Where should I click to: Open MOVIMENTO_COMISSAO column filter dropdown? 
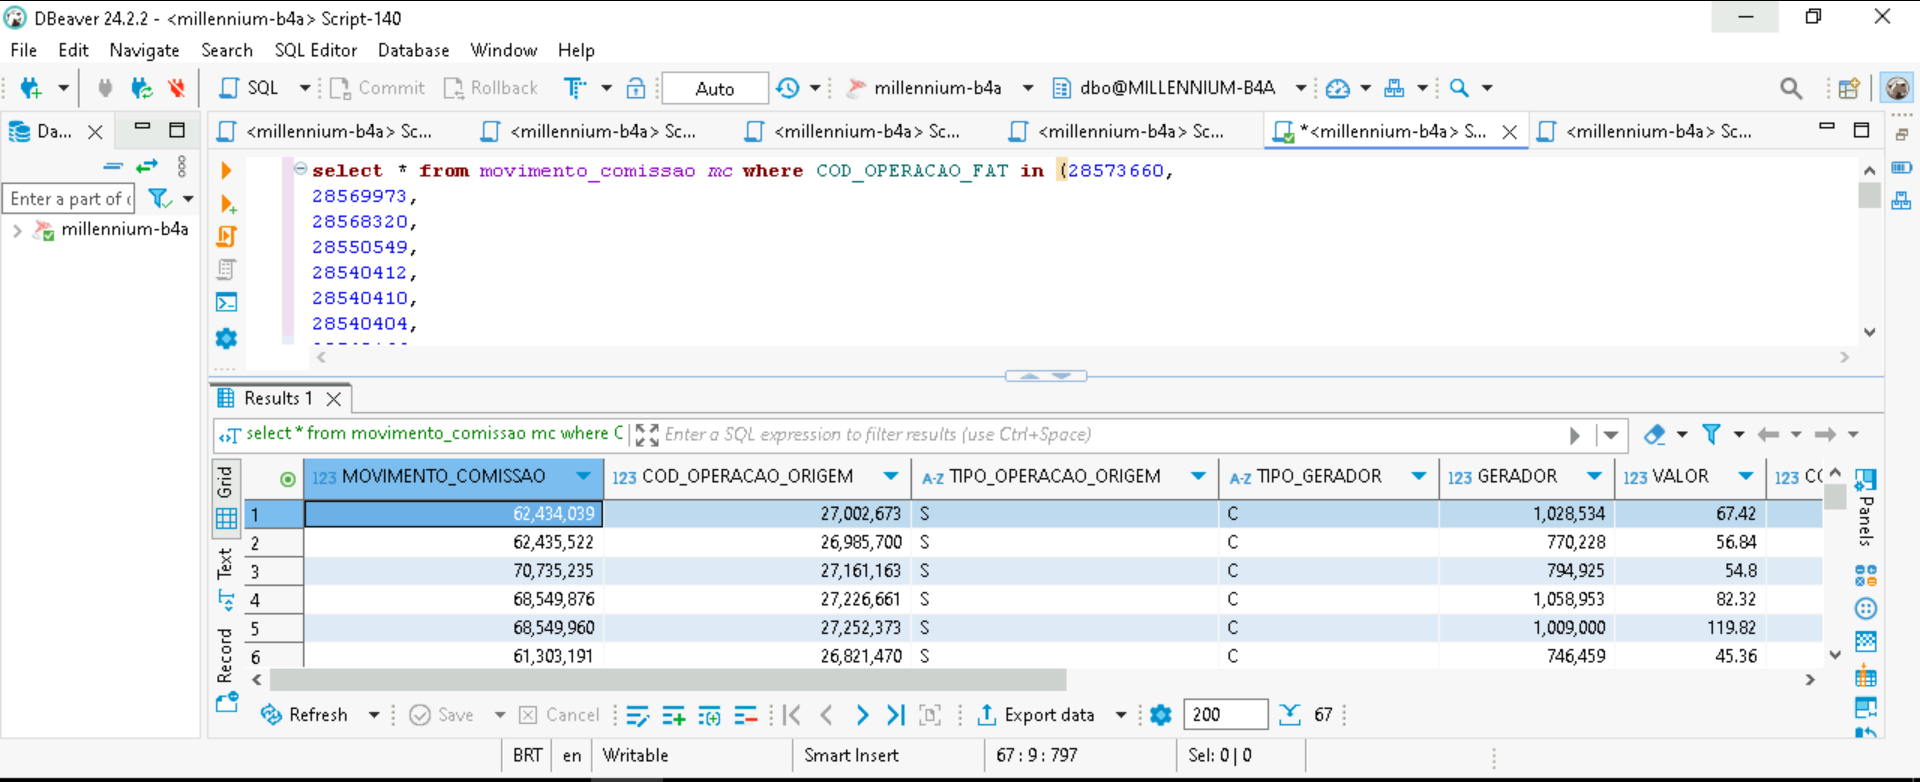(583, 476)
